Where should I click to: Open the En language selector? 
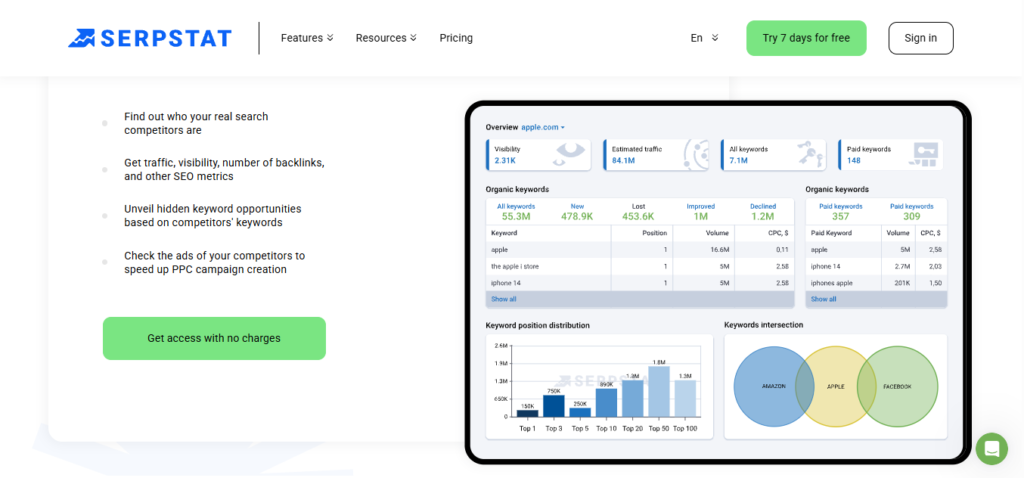(704, 38)
